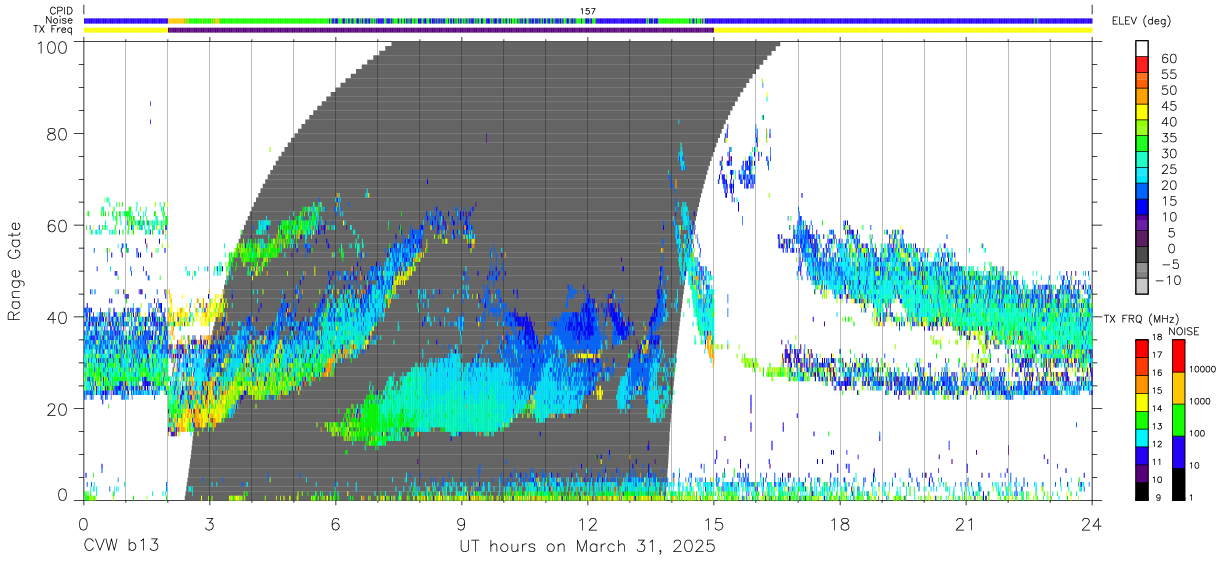
Task: Click the red top swatch of the NOISE colorbar
Action: pos(1181,356)
